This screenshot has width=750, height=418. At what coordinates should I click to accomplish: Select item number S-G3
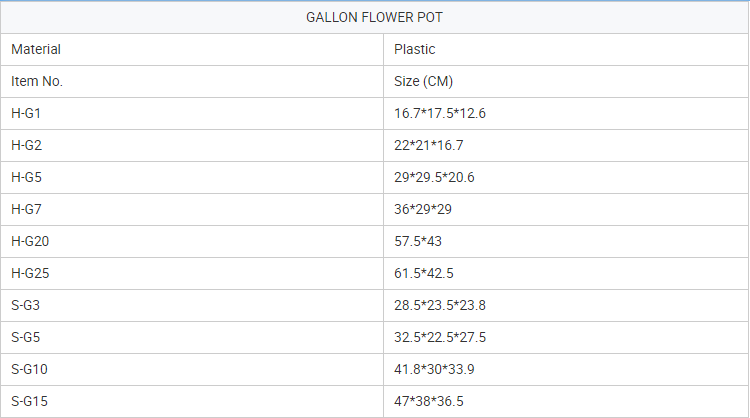pos(26,305)
